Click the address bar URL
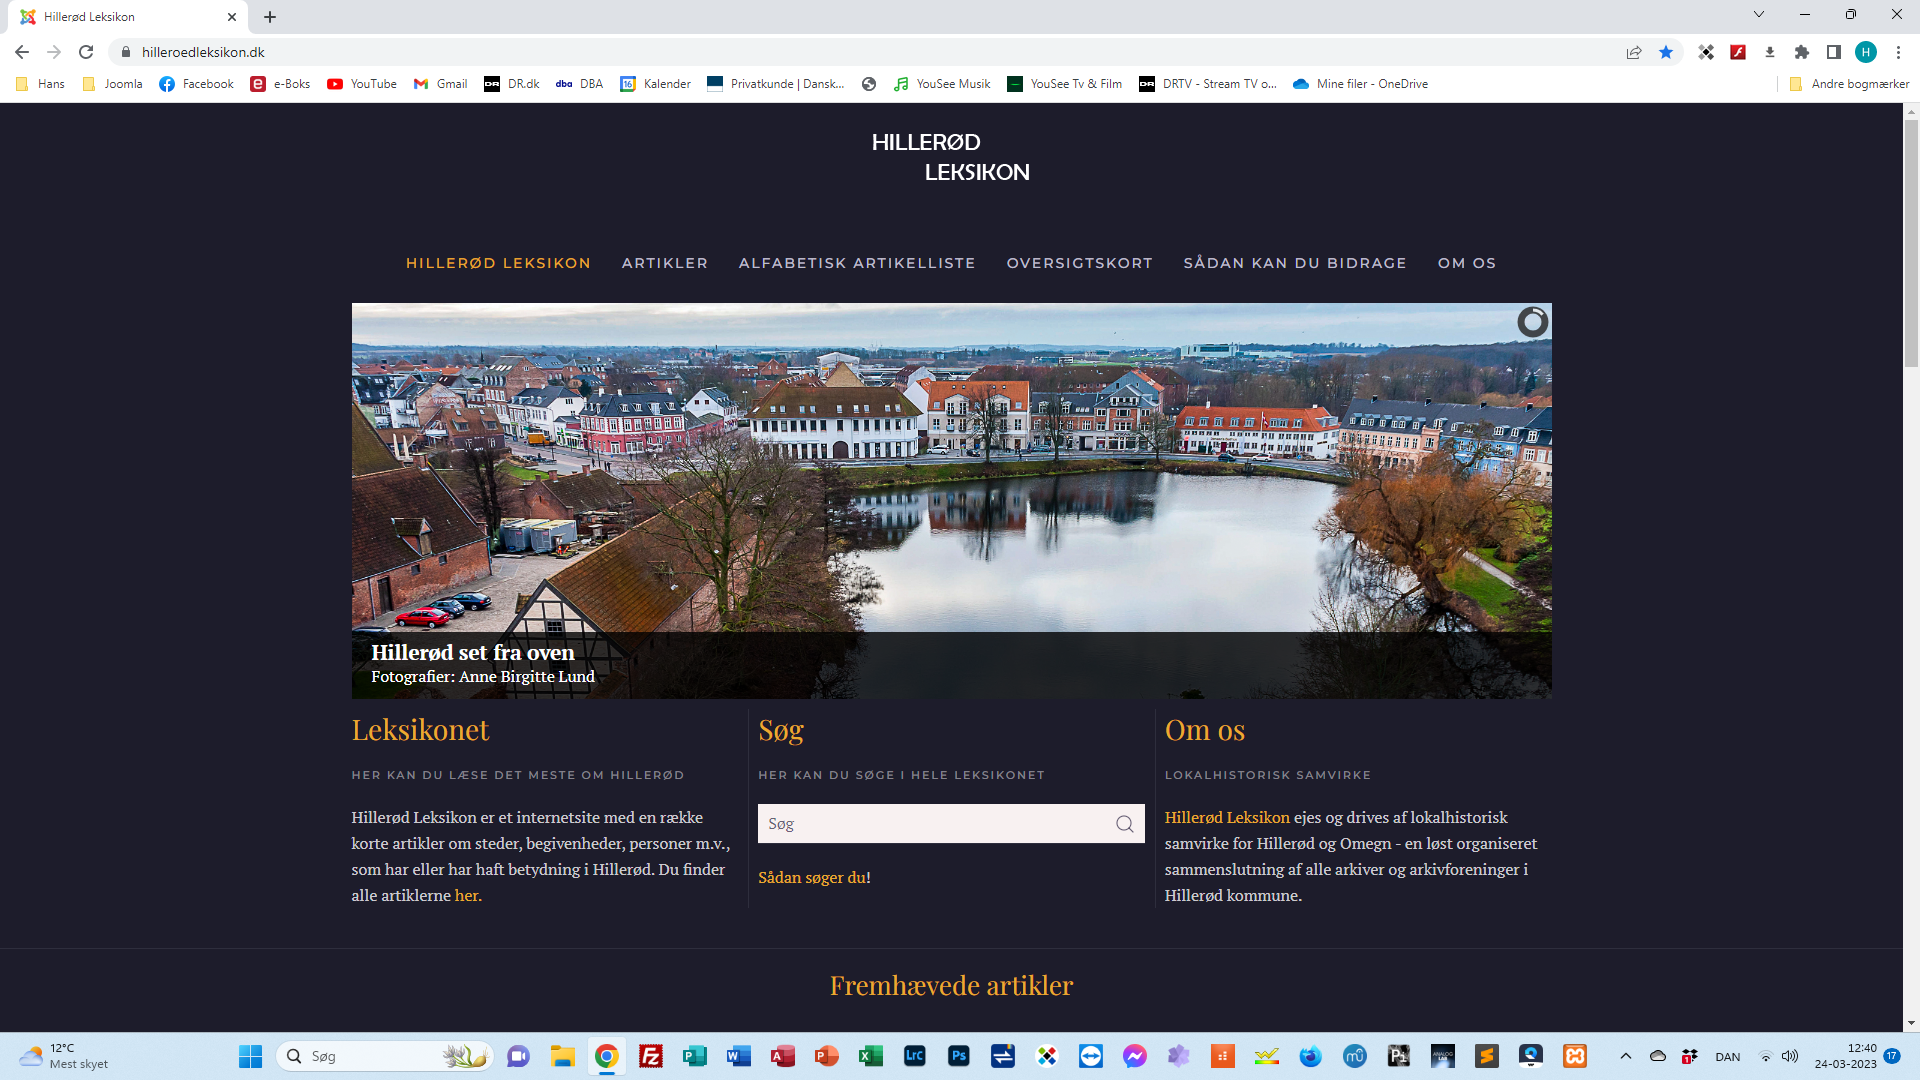This screenshot has height=1080, width=1920. point(203,52)
